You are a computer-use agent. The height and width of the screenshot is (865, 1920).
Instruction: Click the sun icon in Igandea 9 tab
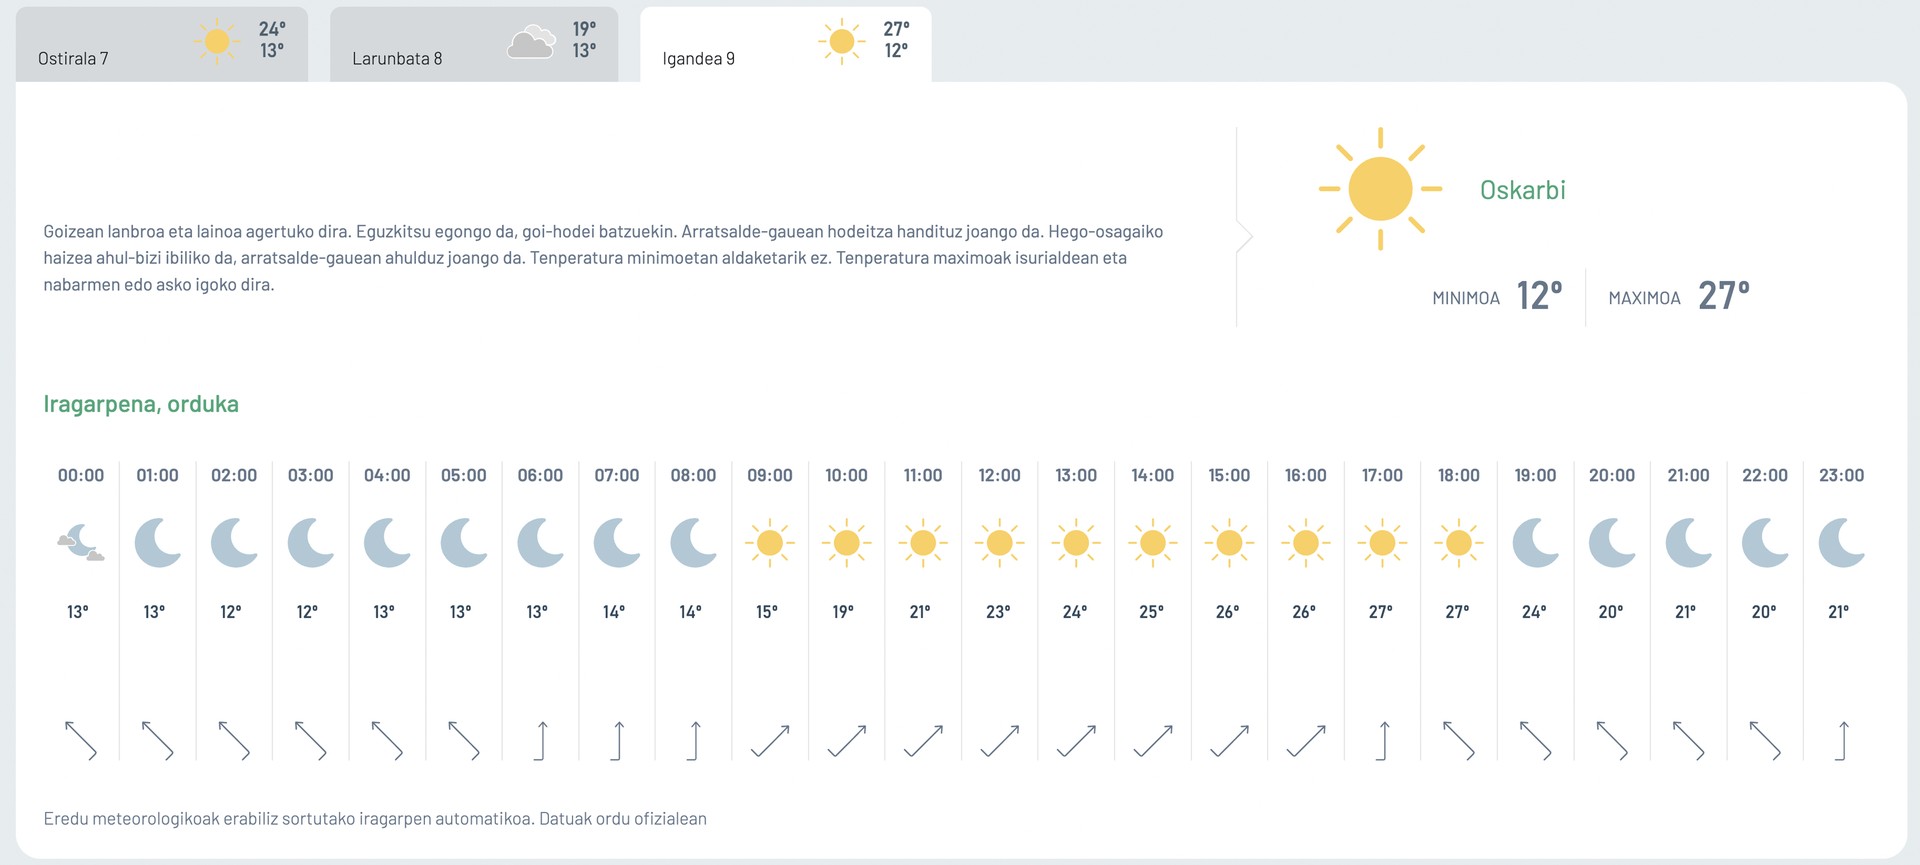(x=842, y=41)
